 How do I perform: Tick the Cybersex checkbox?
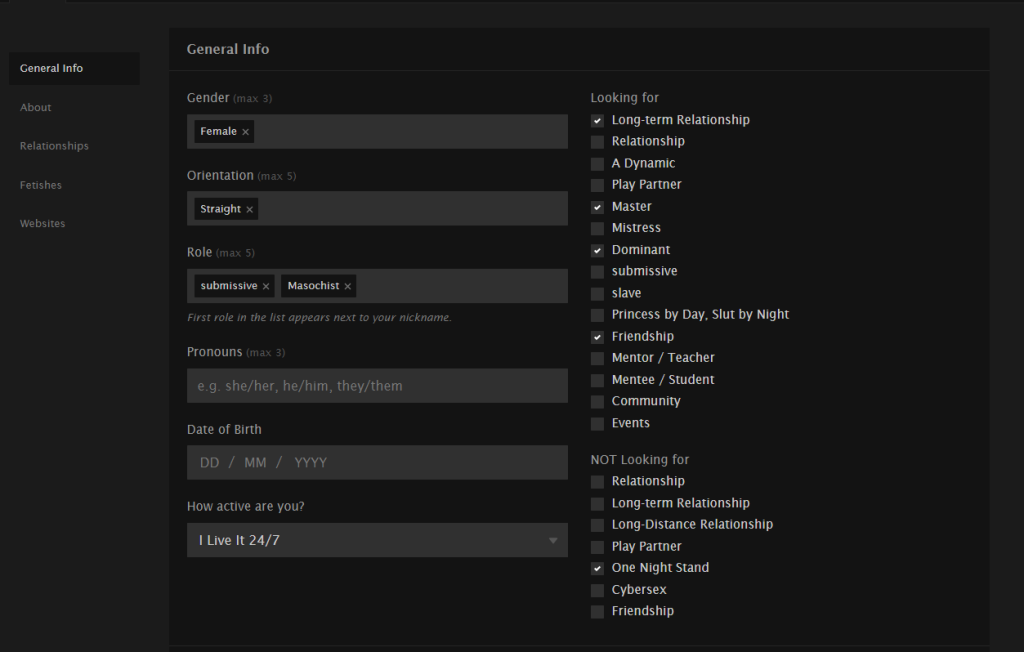click(597, 590)
